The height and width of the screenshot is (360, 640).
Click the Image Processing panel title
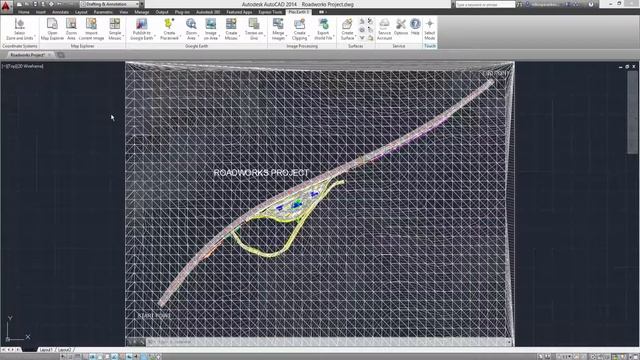coord(302,46)
